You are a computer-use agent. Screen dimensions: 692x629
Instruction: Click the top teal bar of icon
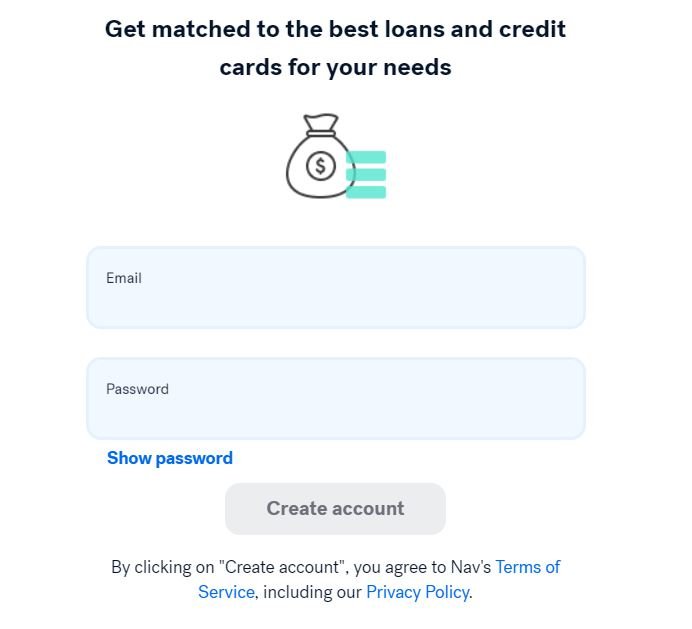point(368,157)
